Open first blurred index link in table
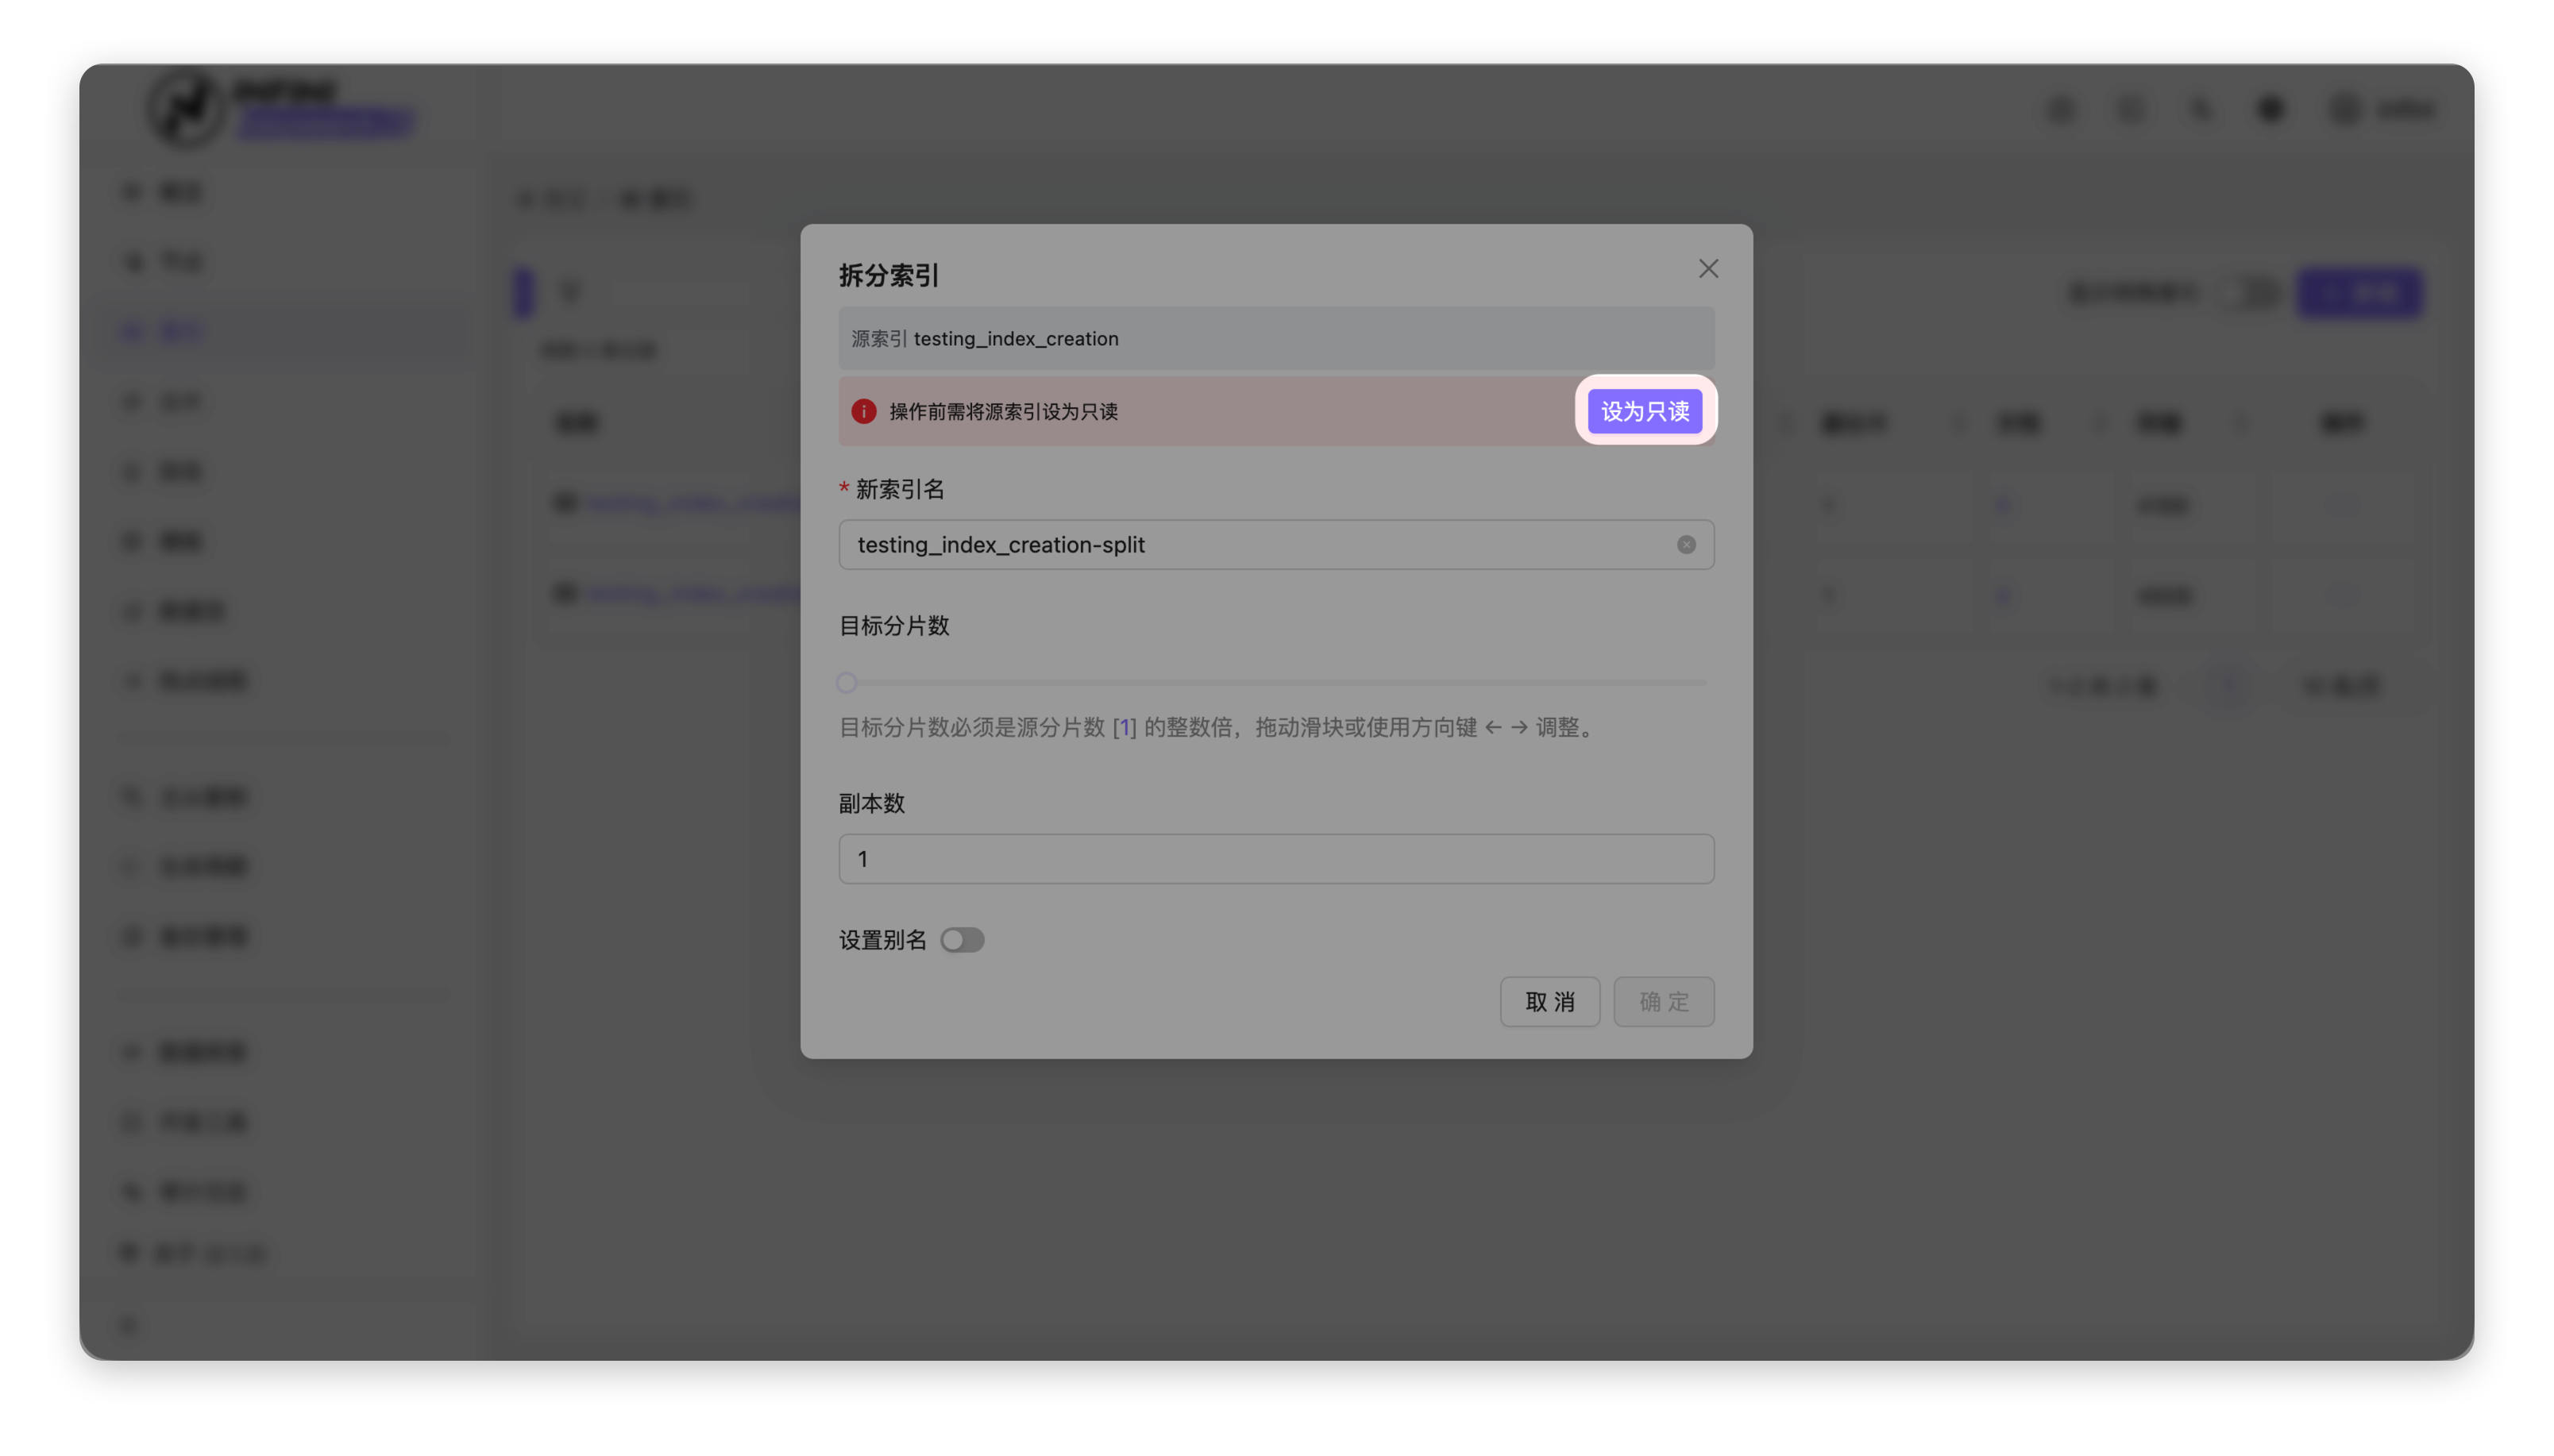Image resolution: width=2554 pixels, height=1456 pixels. pyautogui.click(x=690, y=503)
